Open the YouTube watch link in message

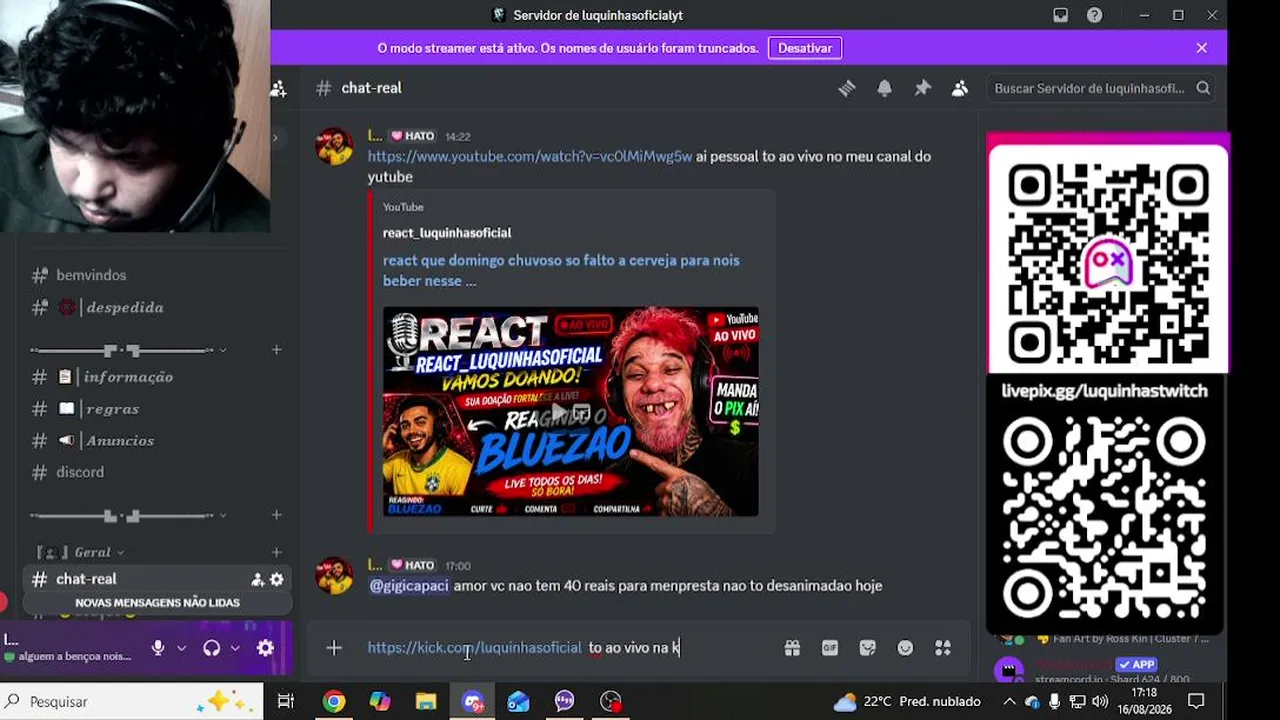tap(530, 156)
